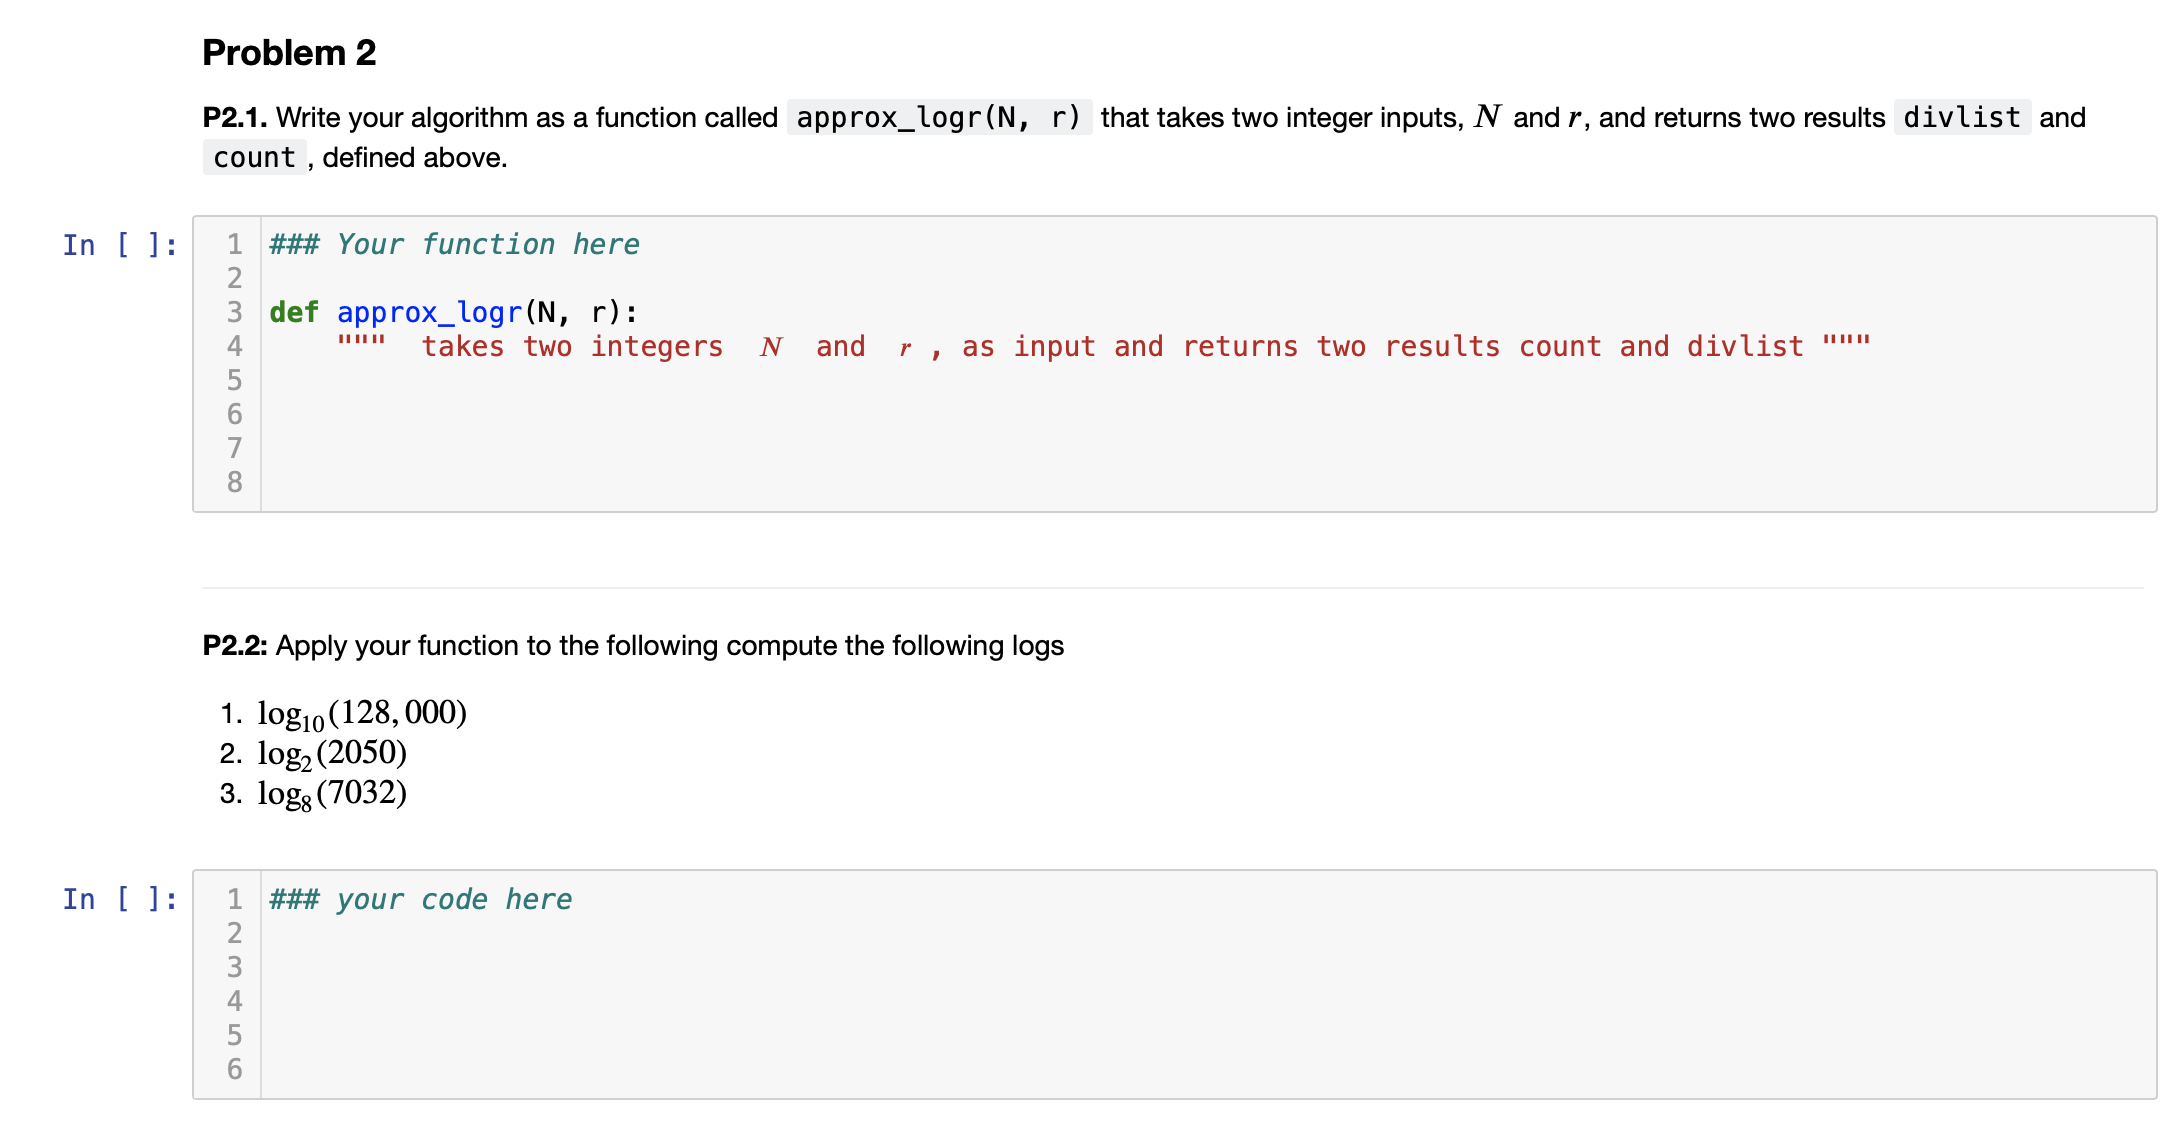
Task: Place cursor on 'def approx_logr(N, r):' line
Action: point(453,313)
